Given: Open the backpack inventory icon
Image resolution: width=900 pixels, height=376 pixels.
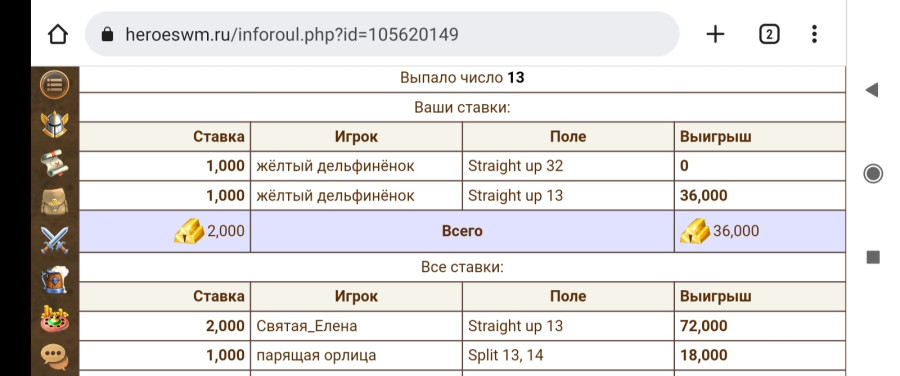Looking at the screenshot, I should (x=55, y=201).
